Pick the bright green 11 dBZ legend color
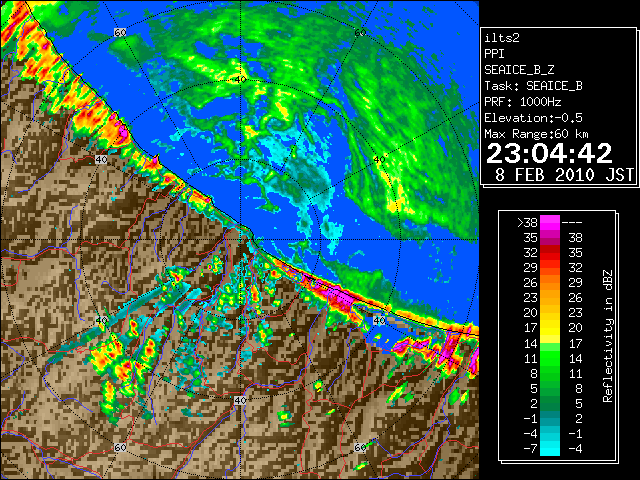This screenshot has width=640, height=480. 550,358
